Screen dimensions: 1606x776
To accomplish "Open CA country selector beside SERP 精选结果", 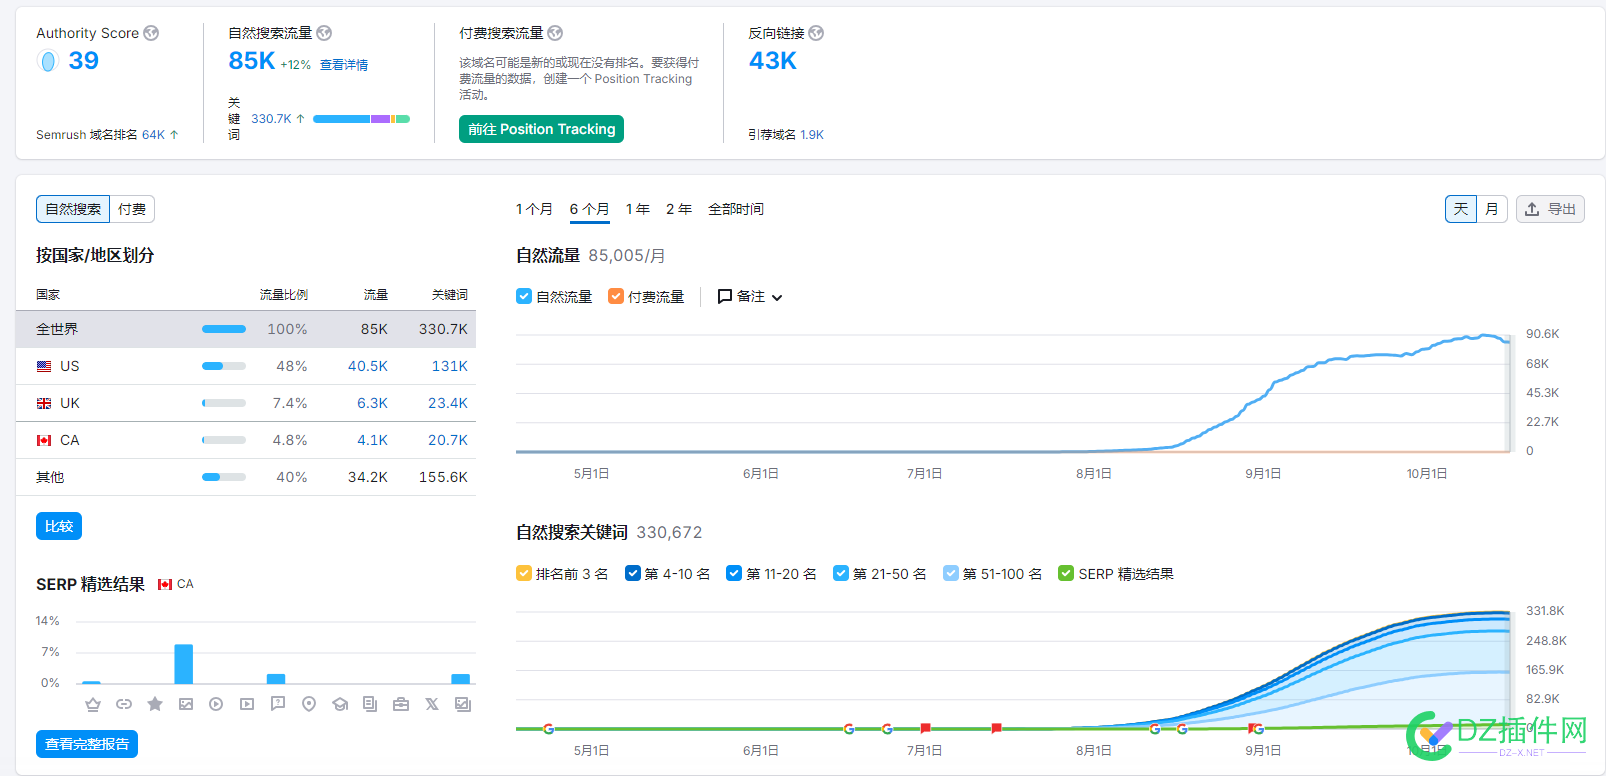I will tap(176, 584).
